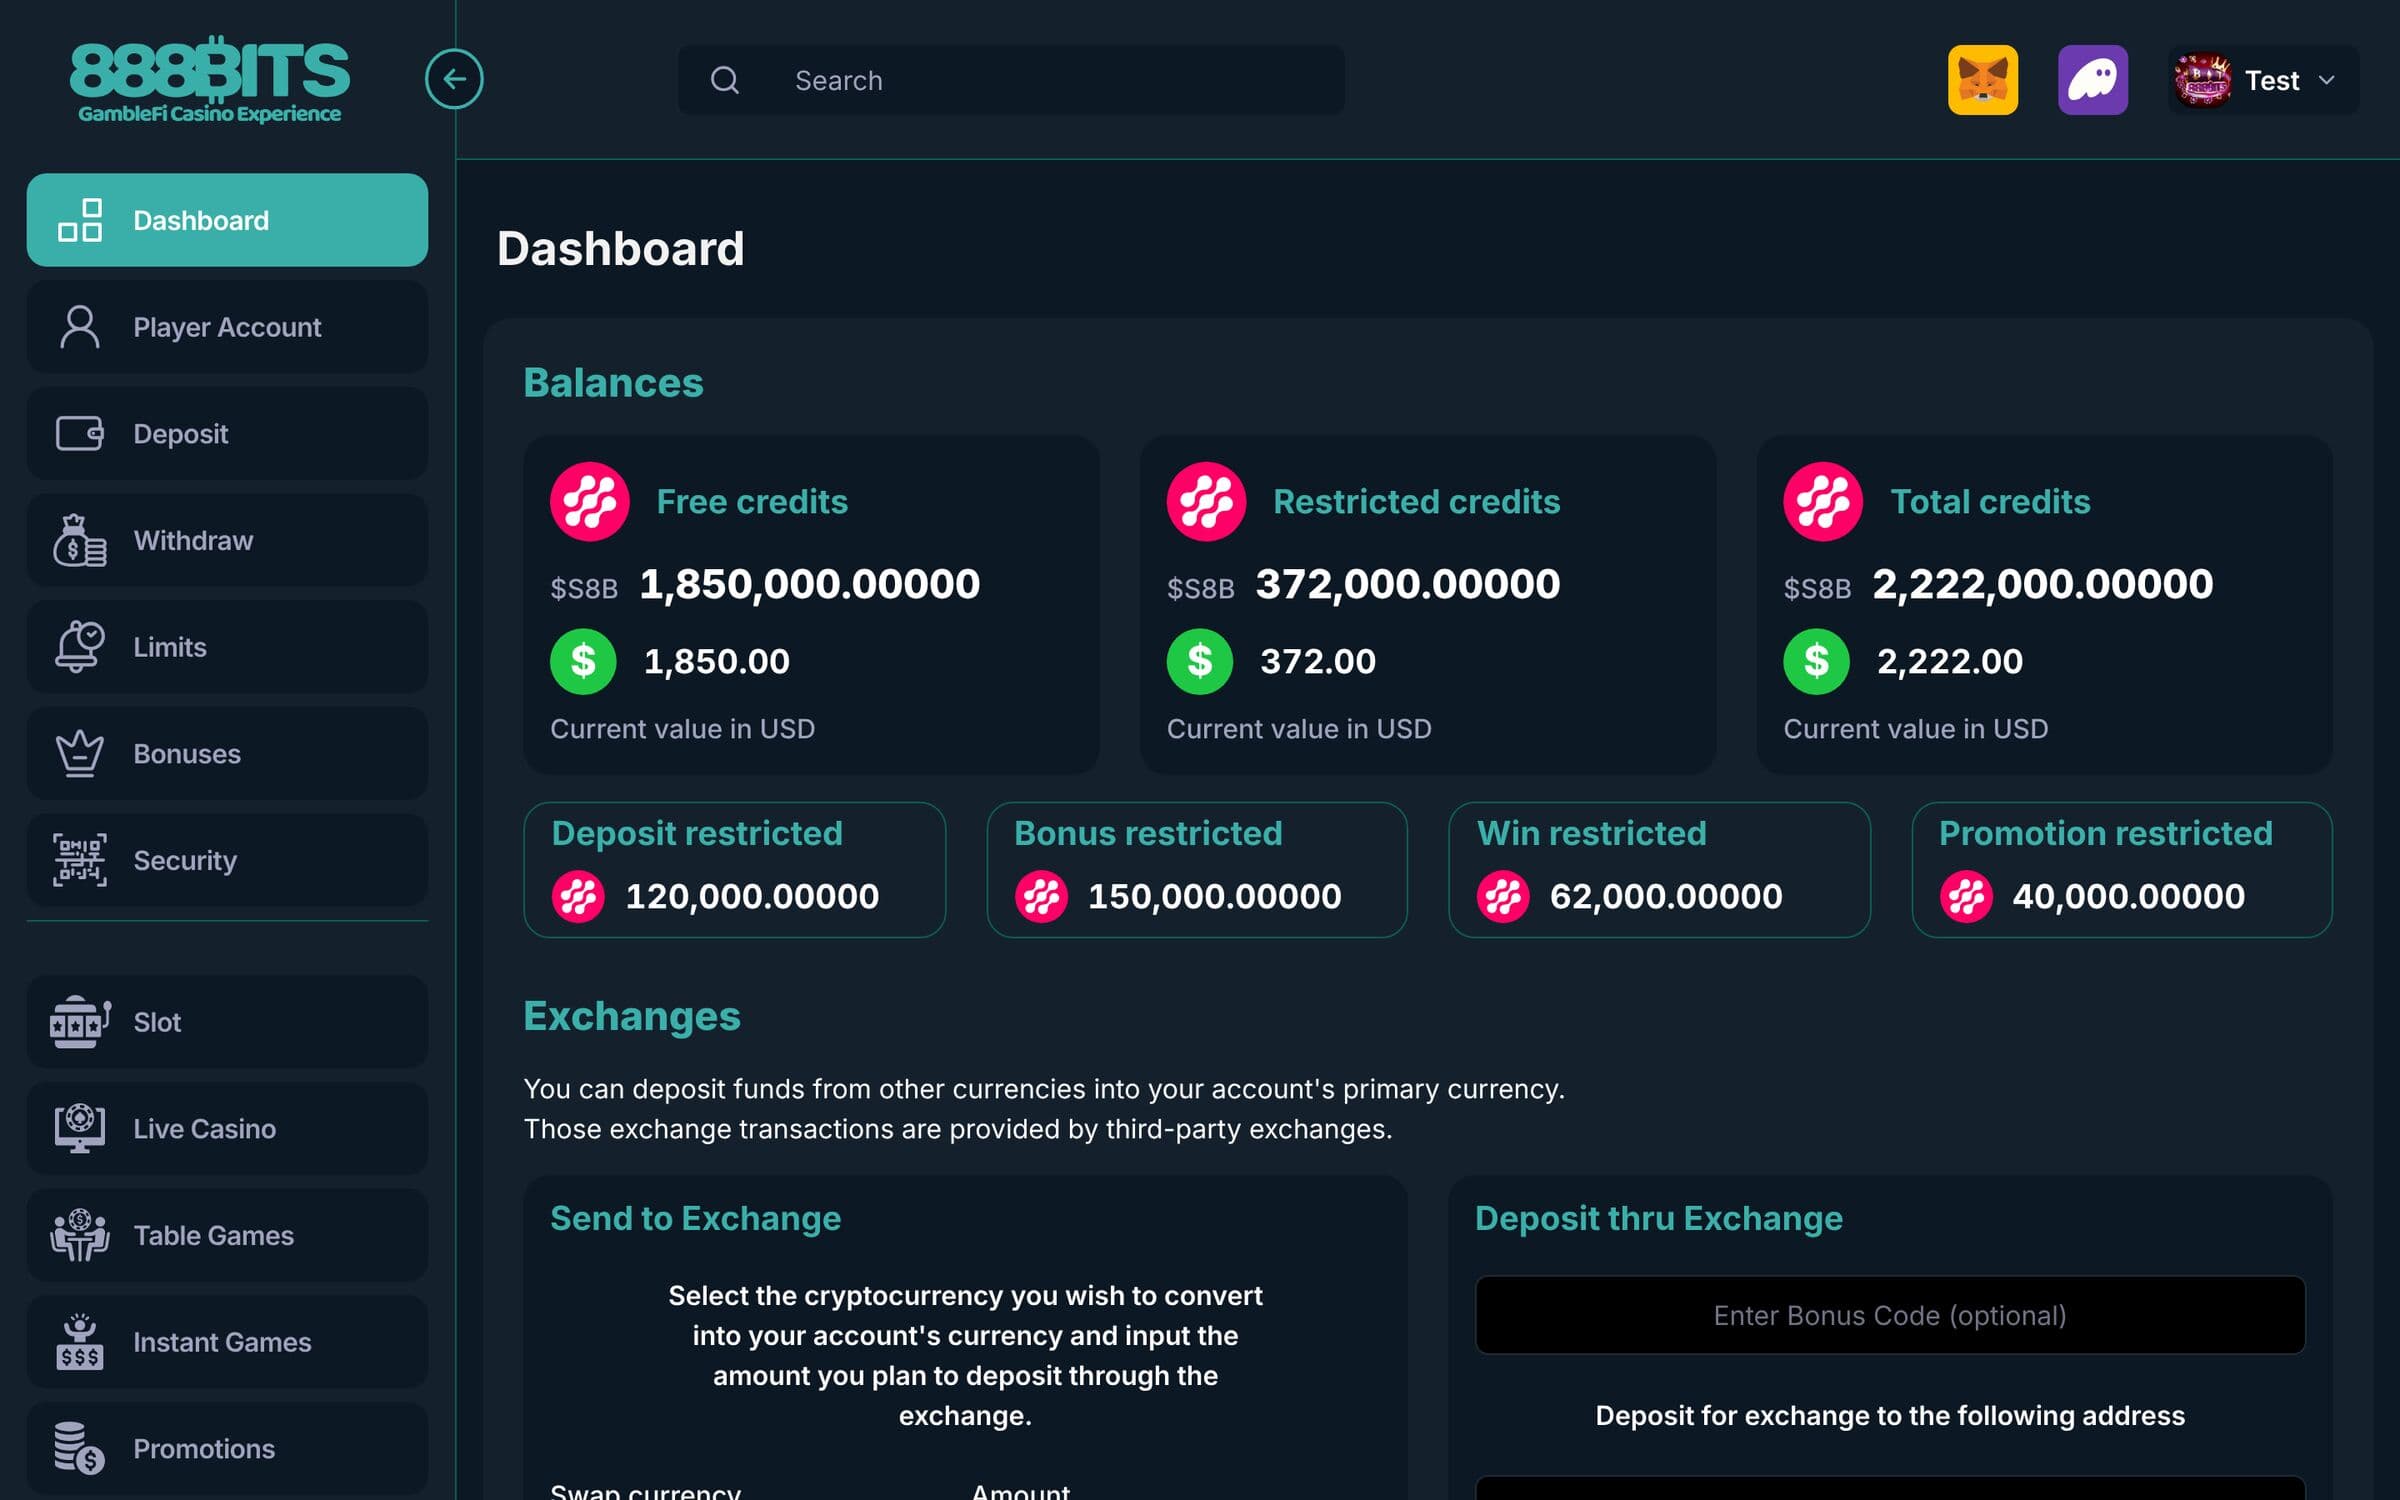Click the Deposit restricted balance card

coord(734,870)
